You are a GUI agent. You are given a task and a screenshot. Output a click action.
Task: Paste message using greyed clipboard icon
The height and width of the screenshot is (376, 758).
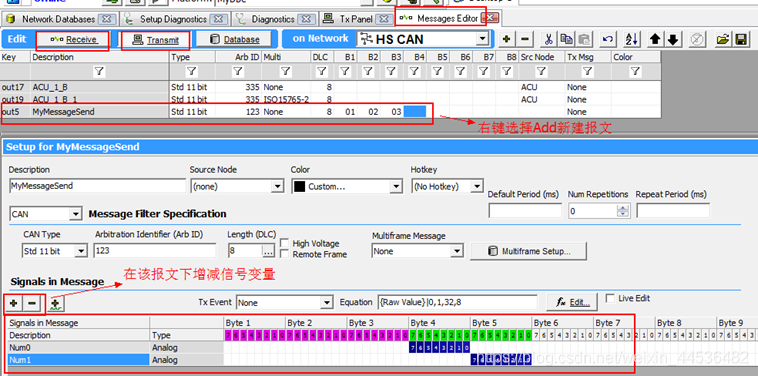585,40
